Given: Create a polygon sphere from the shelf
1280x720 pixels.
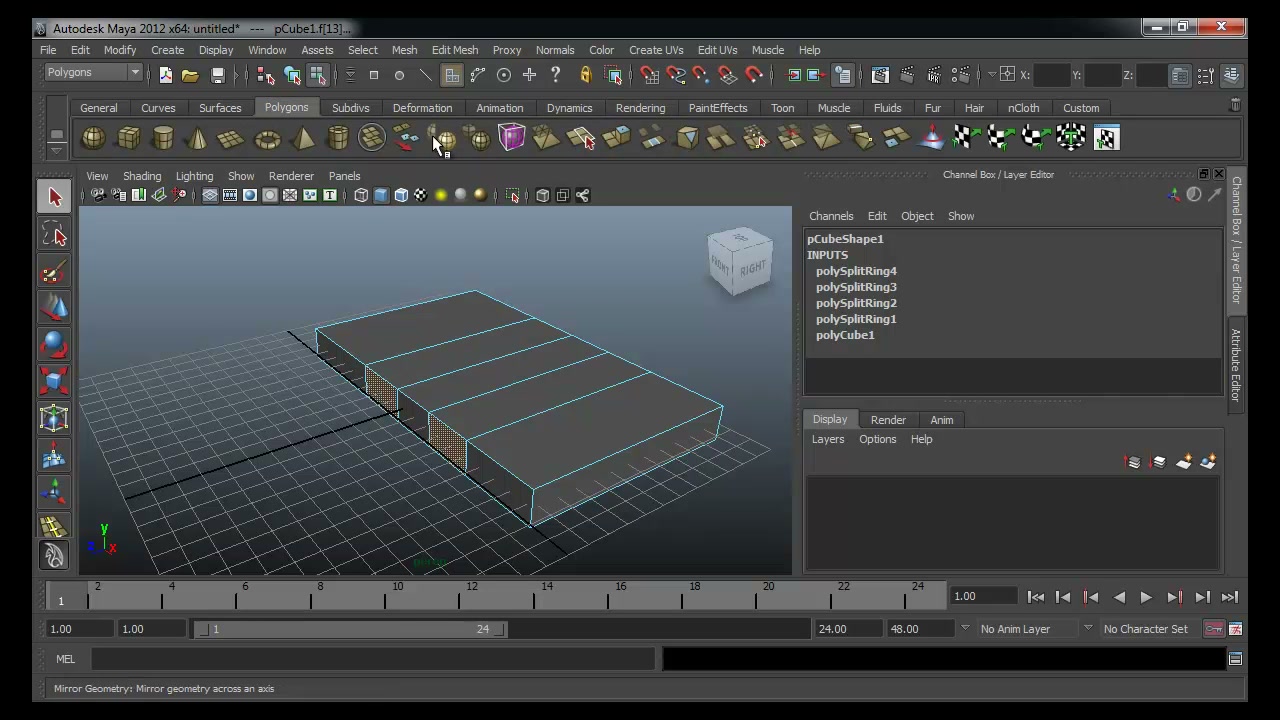Looking at the screenshot, I should point(93,138).
